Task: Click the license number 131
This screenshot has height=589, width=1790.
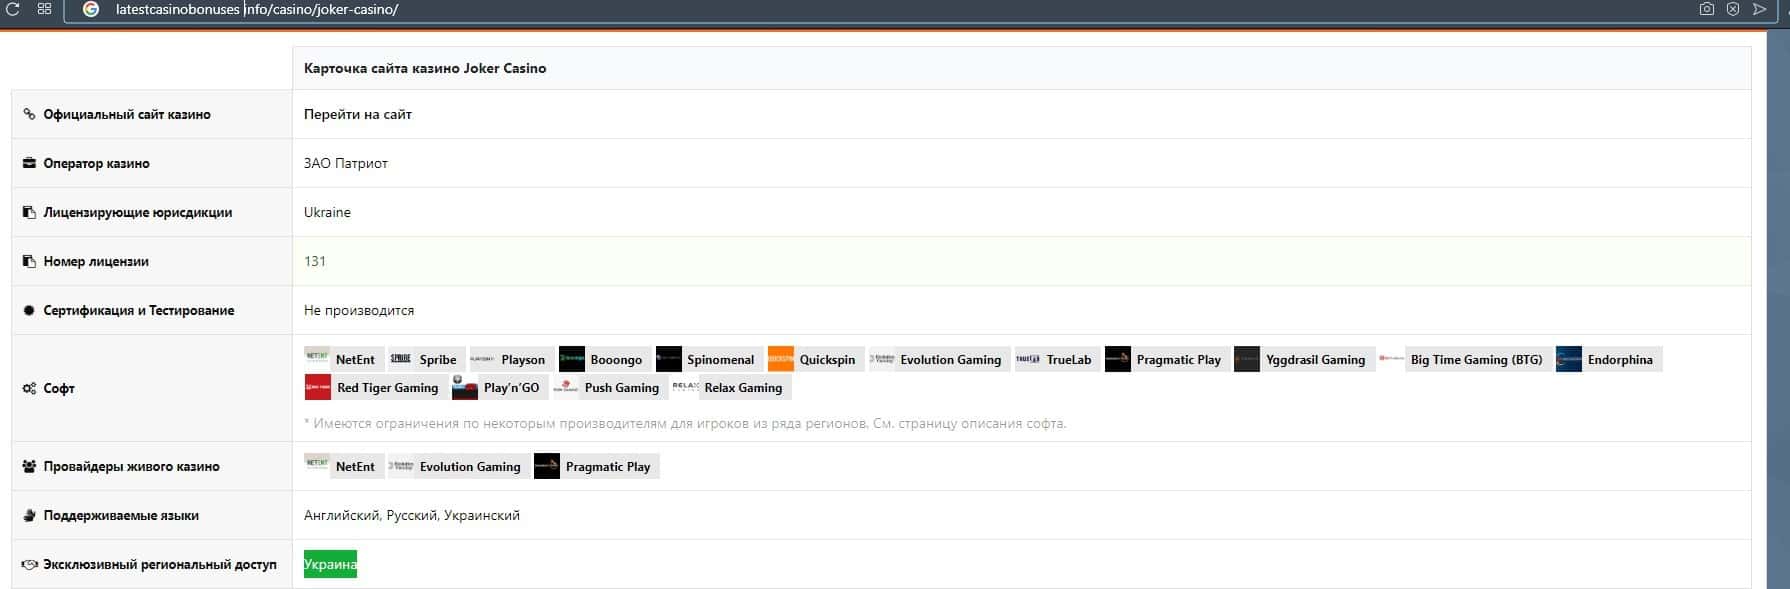Action: tap(315, 261)
